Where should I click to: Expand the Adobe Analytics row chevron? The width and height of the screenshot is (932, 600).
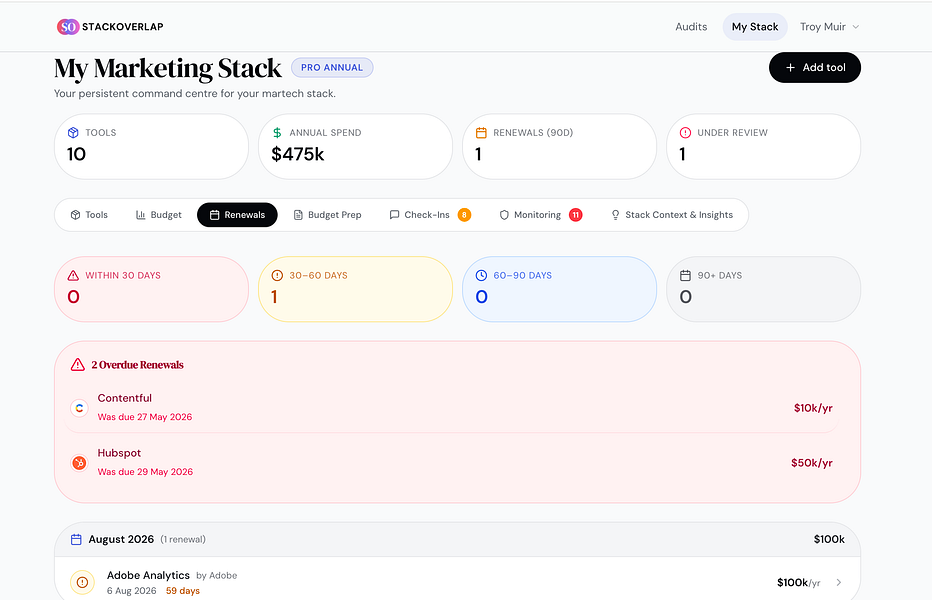pyautogui.click(x=839, y=582)
